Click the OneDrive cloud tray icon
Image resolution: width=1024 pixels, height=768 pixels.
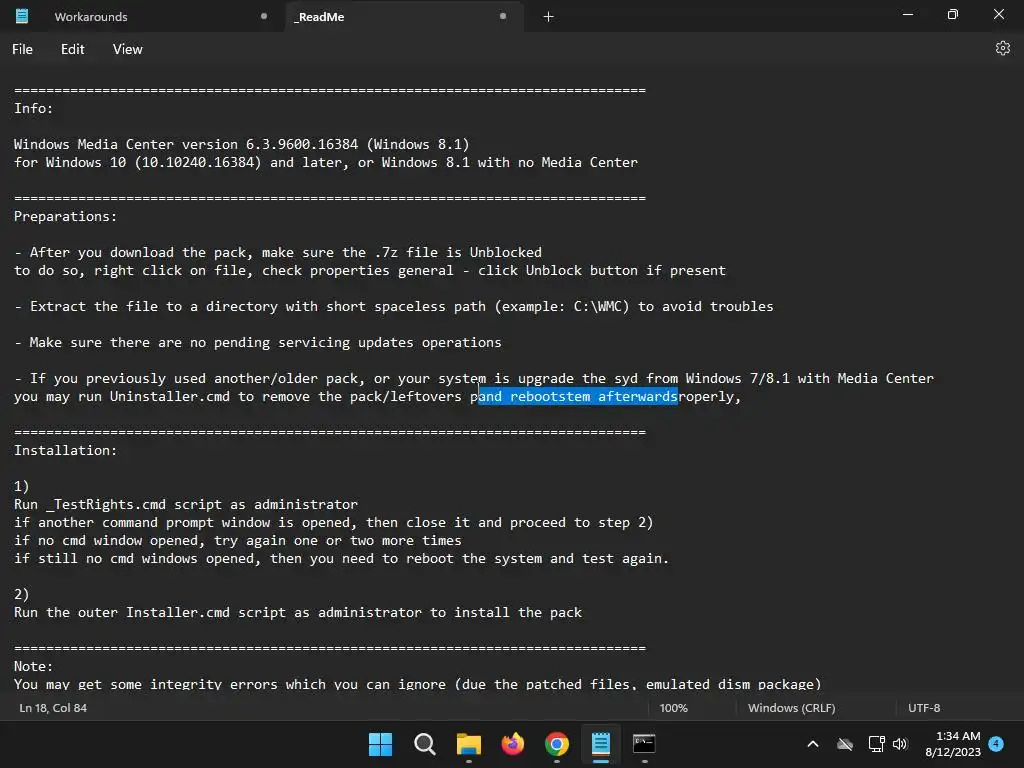tap(845, 744)
